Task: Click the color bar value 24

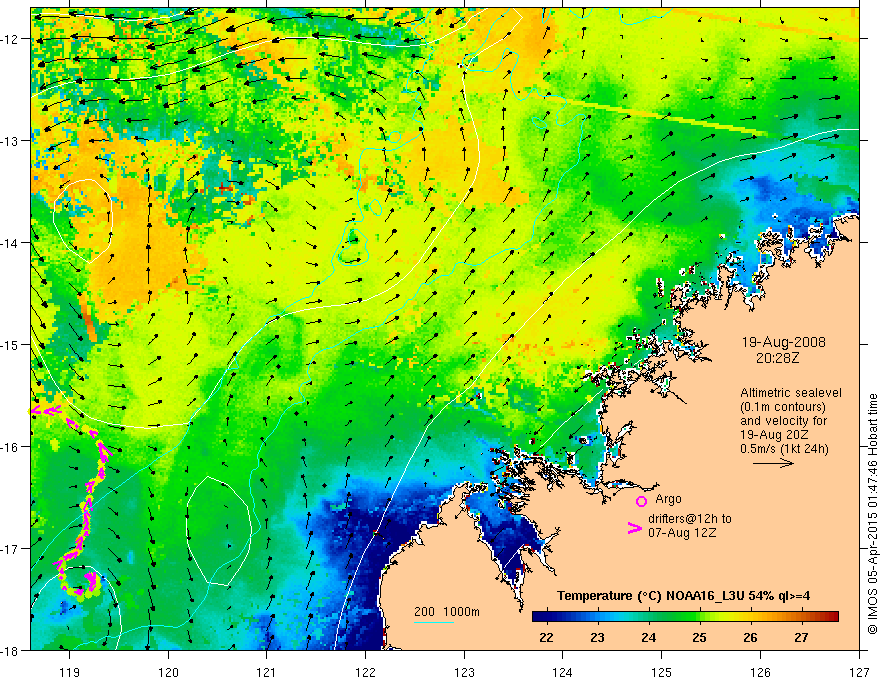Action: click(x=648, y=637)
